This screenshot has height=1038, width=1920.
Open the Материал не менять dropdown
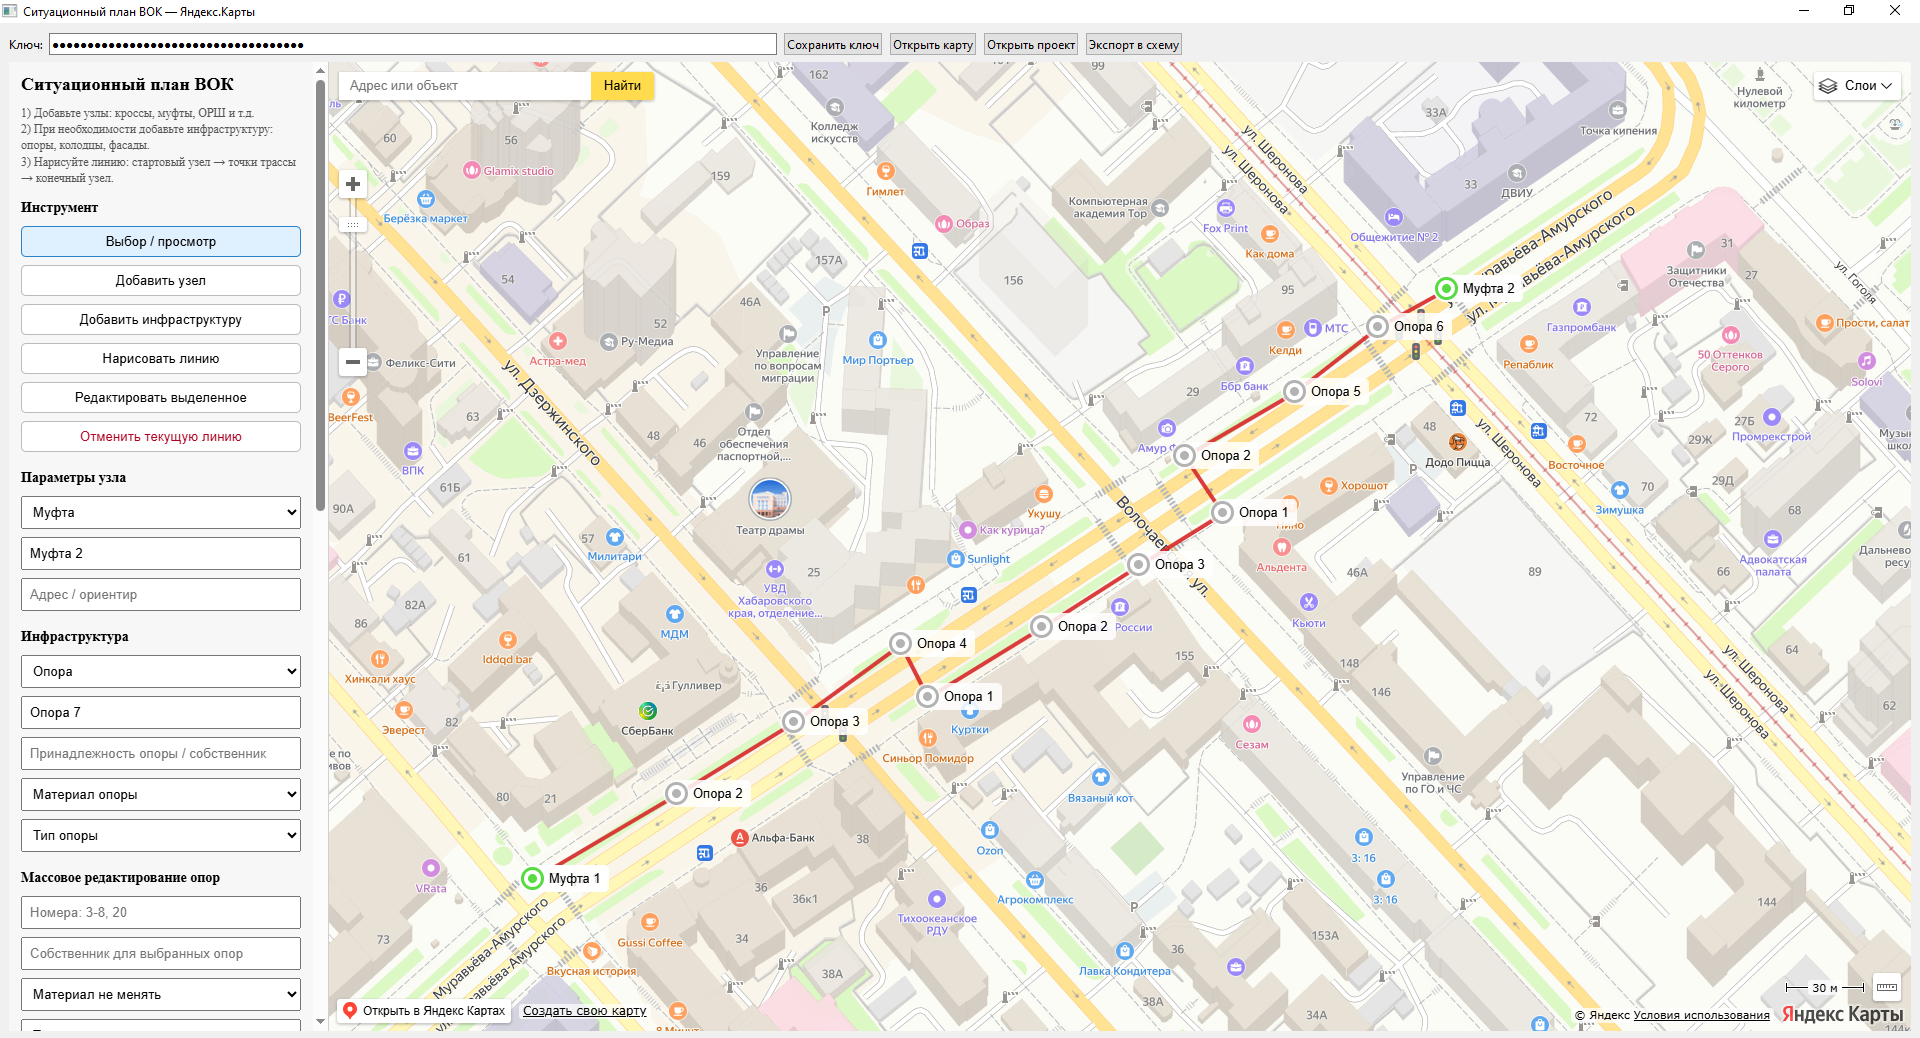click(160, 995)
